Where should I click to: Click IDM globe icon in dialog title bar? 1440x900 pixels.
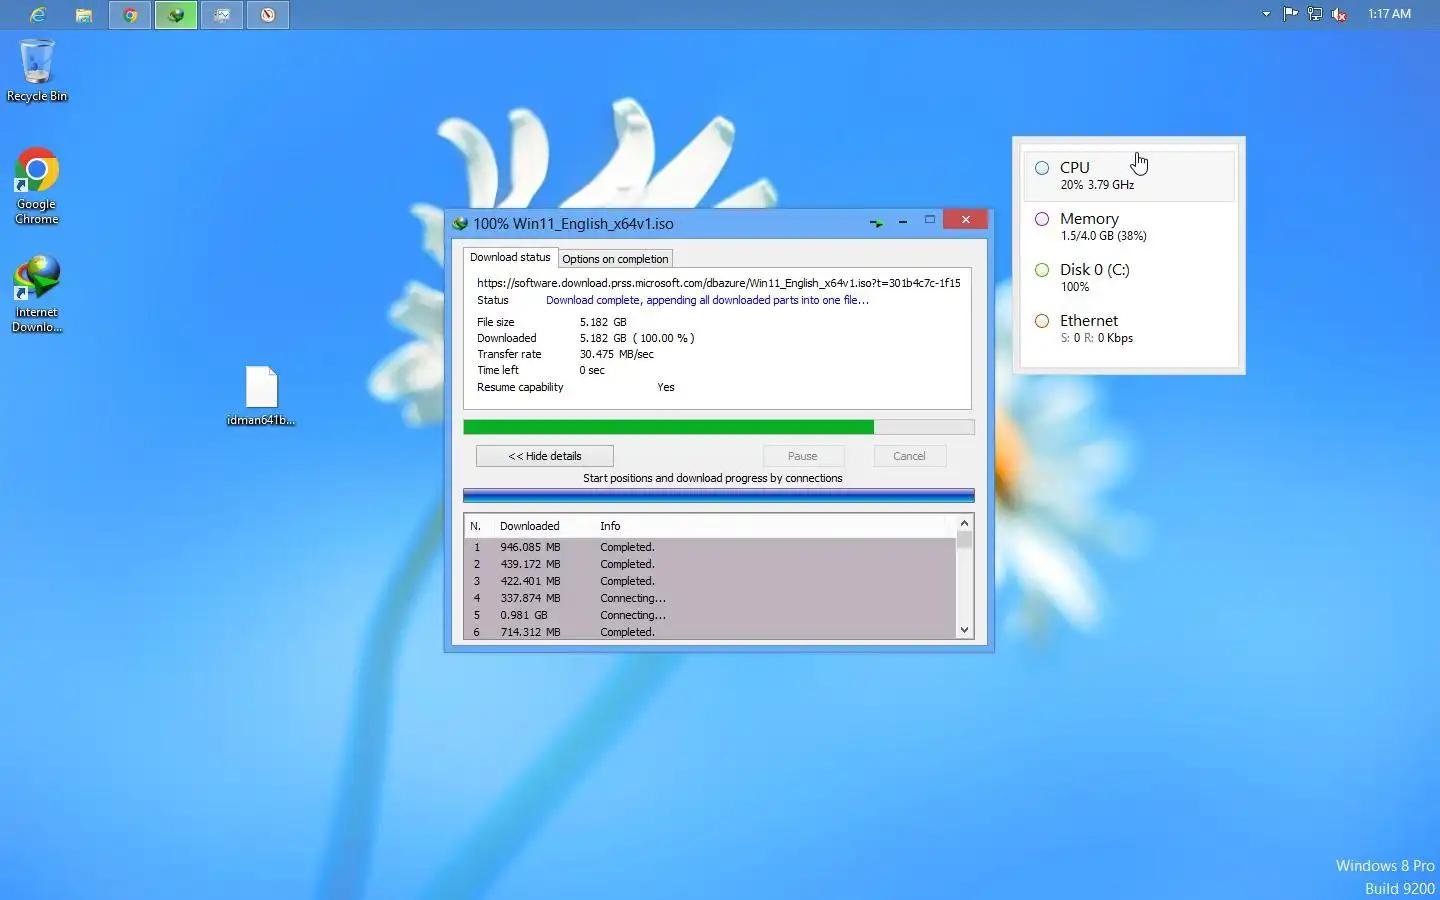(x=460, y=223)
